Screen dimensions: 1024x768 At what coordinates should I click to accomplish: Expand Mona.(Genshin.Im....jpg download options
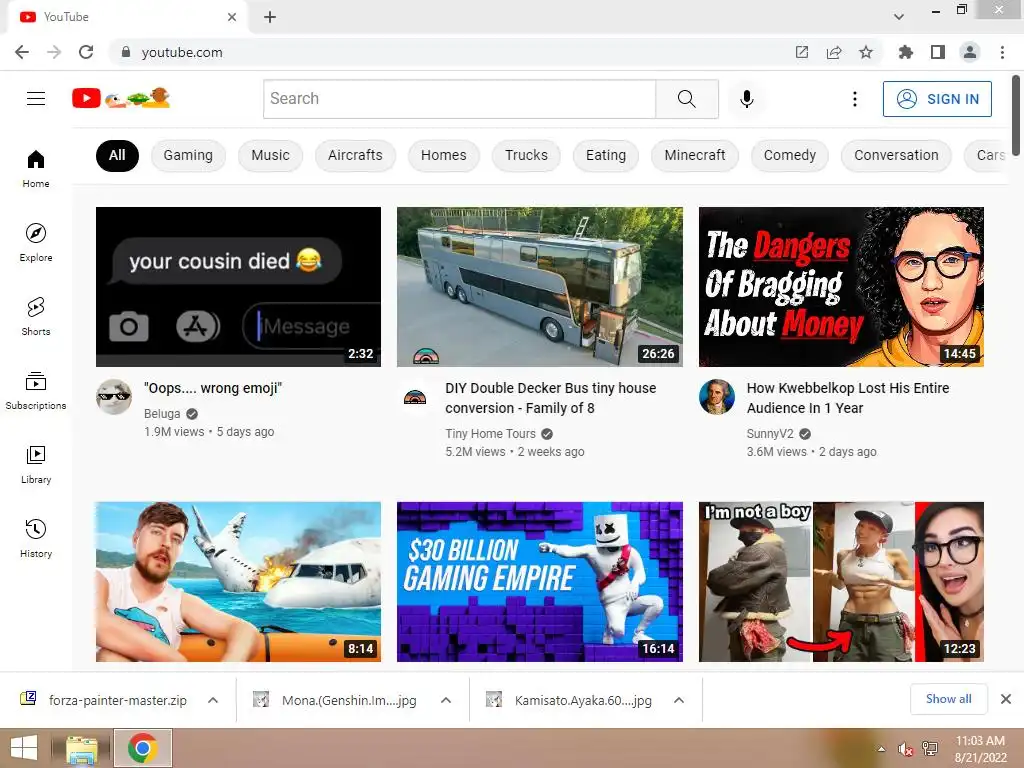click(x=446, y=700)
